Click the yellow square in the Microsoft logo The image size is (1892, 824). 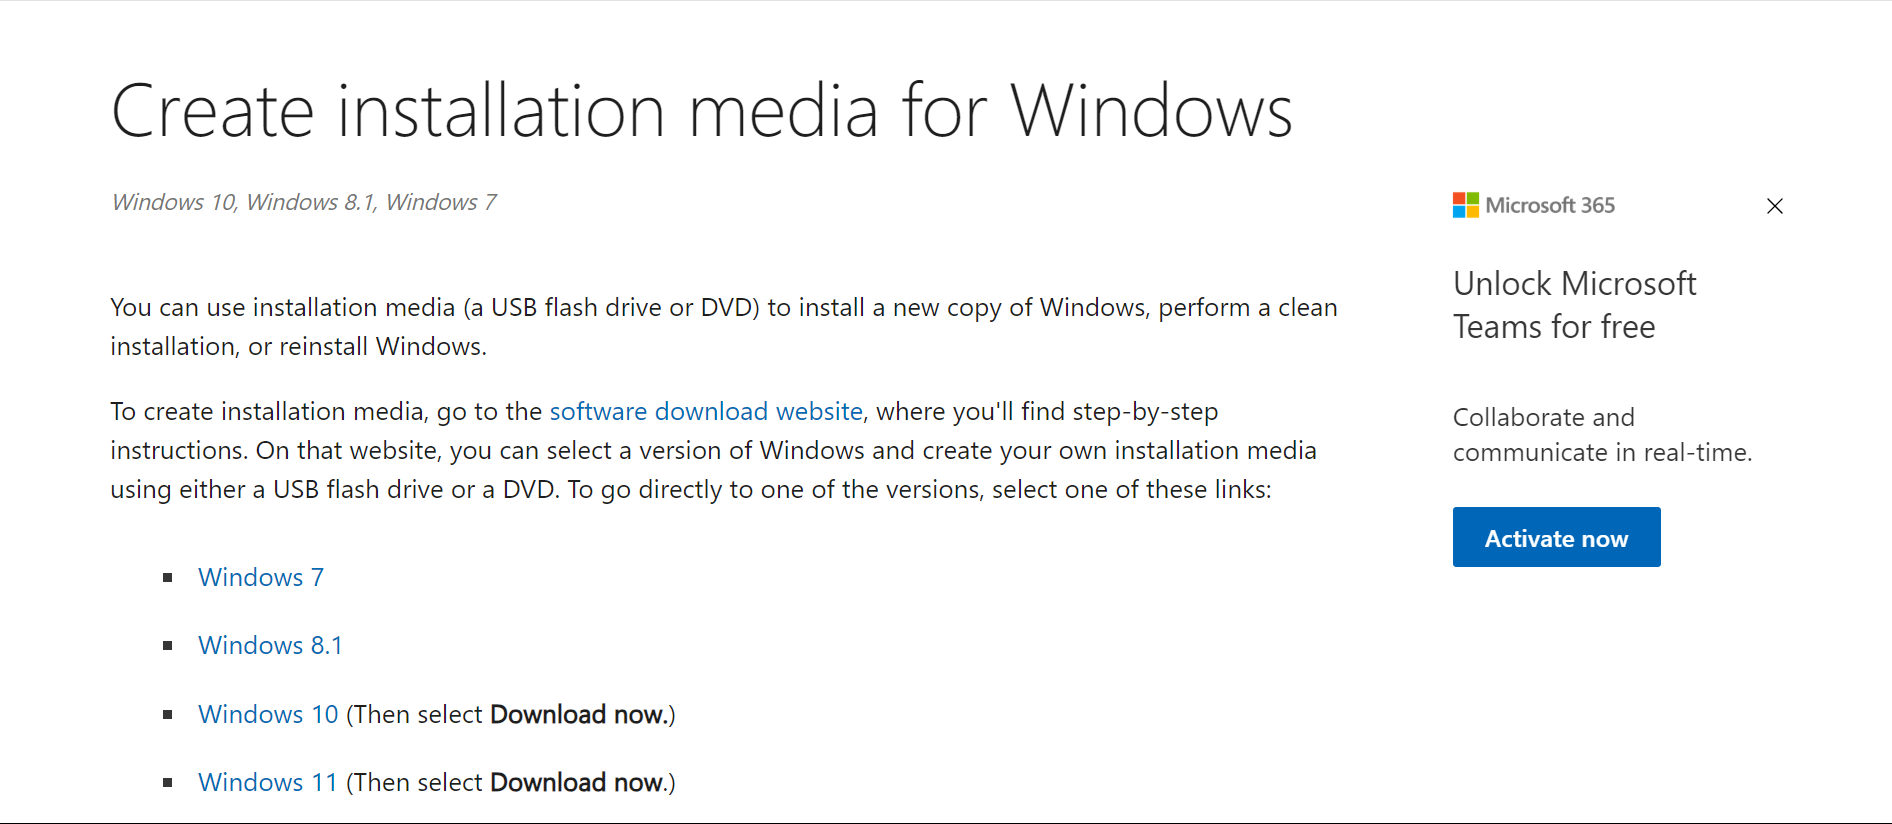click(x=1473, y=211)
